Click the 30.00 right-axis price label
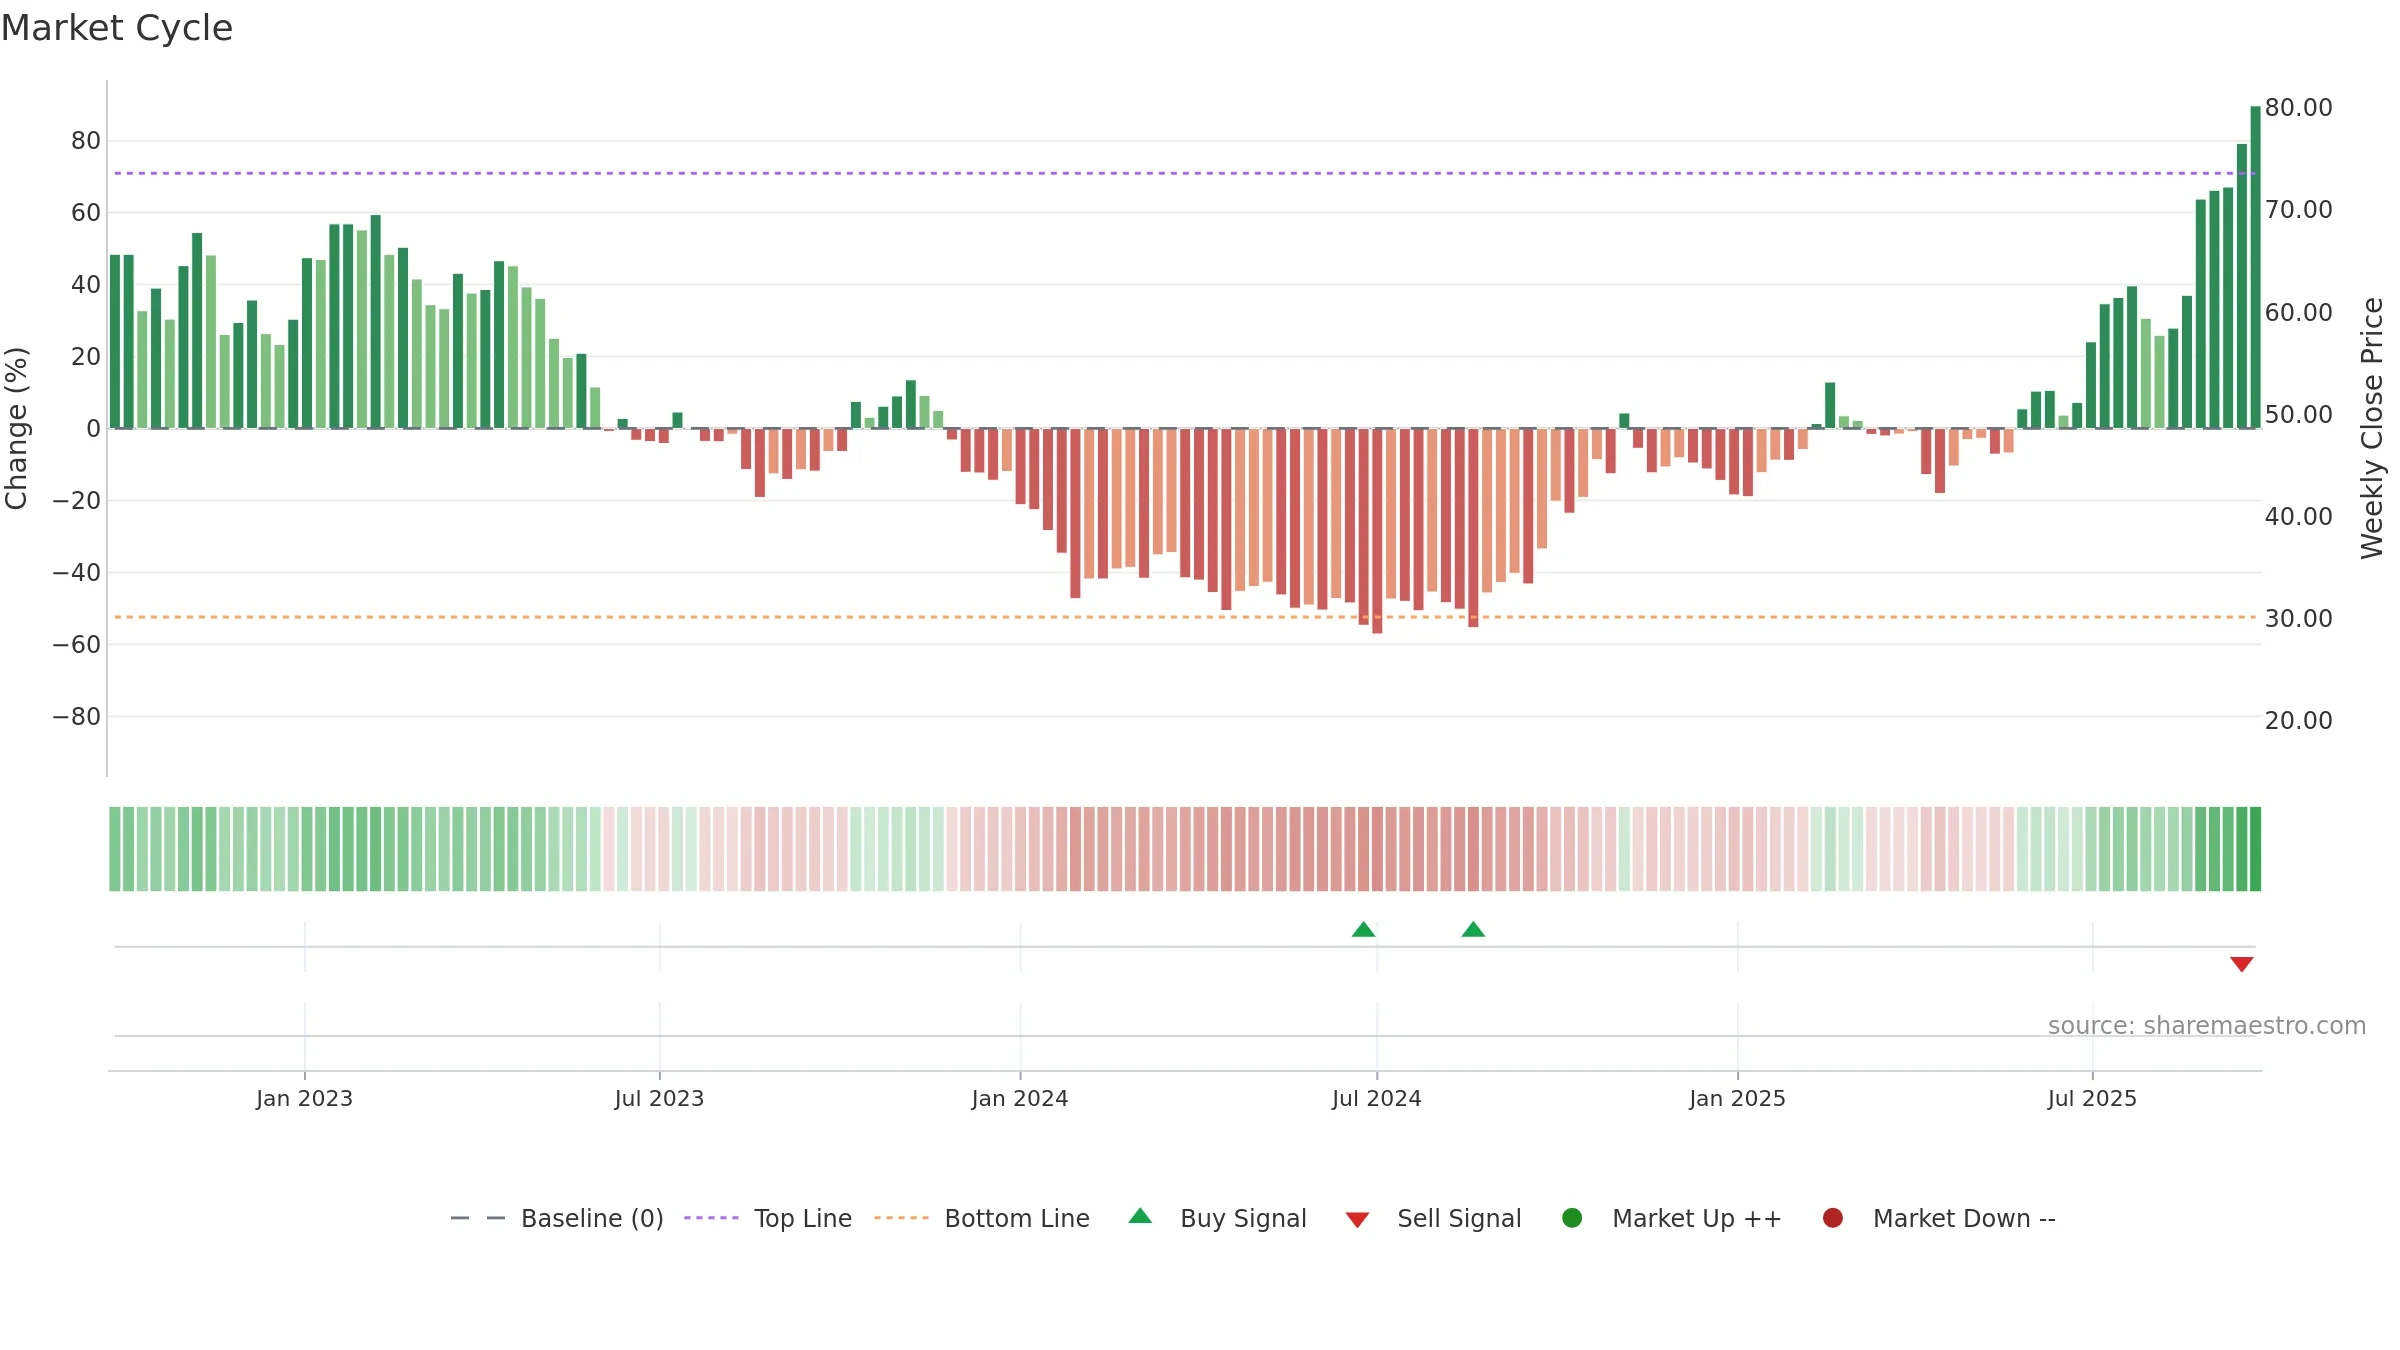 coord(2298,619)
